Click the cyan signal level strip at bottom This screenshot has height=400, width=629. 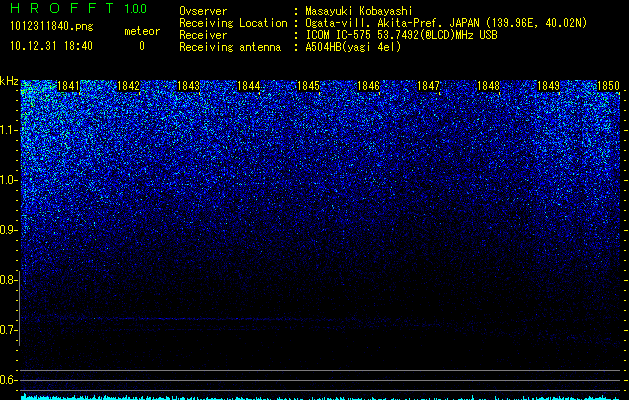click(x=320, y=397)
